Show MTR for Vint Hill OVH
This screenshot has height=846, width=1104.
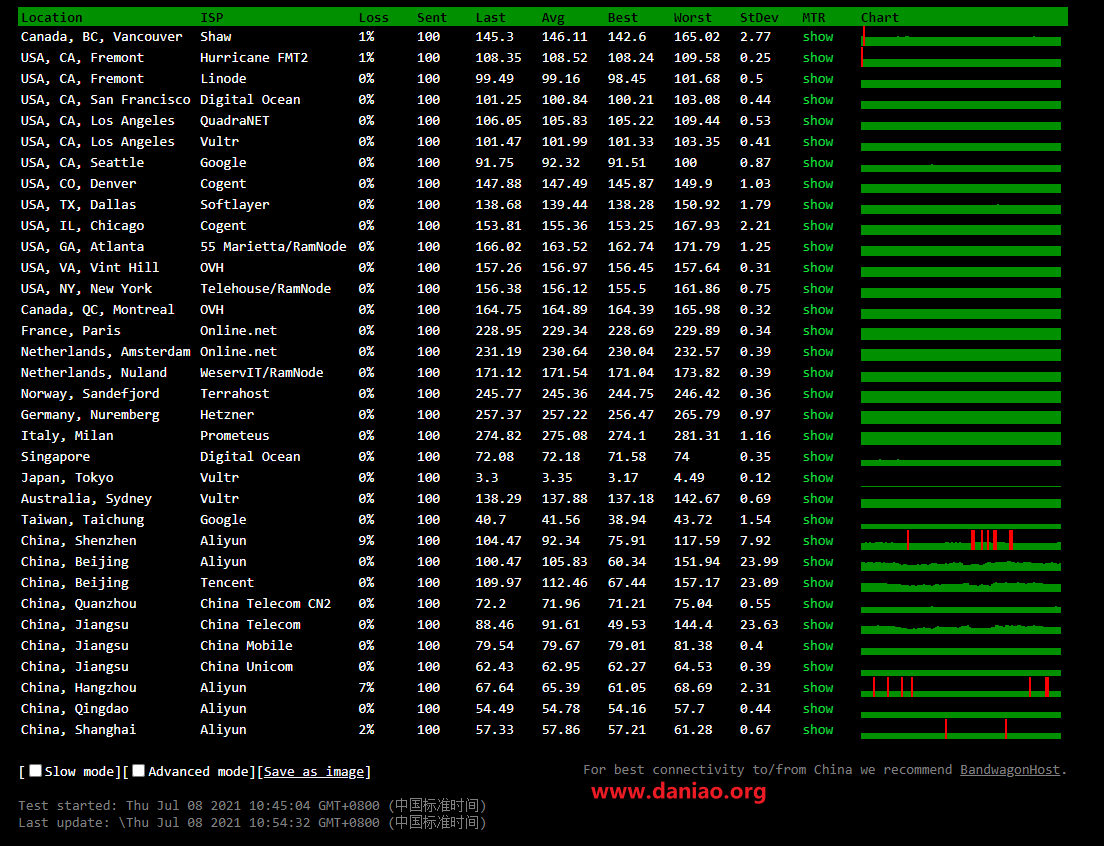pos(817,267)
